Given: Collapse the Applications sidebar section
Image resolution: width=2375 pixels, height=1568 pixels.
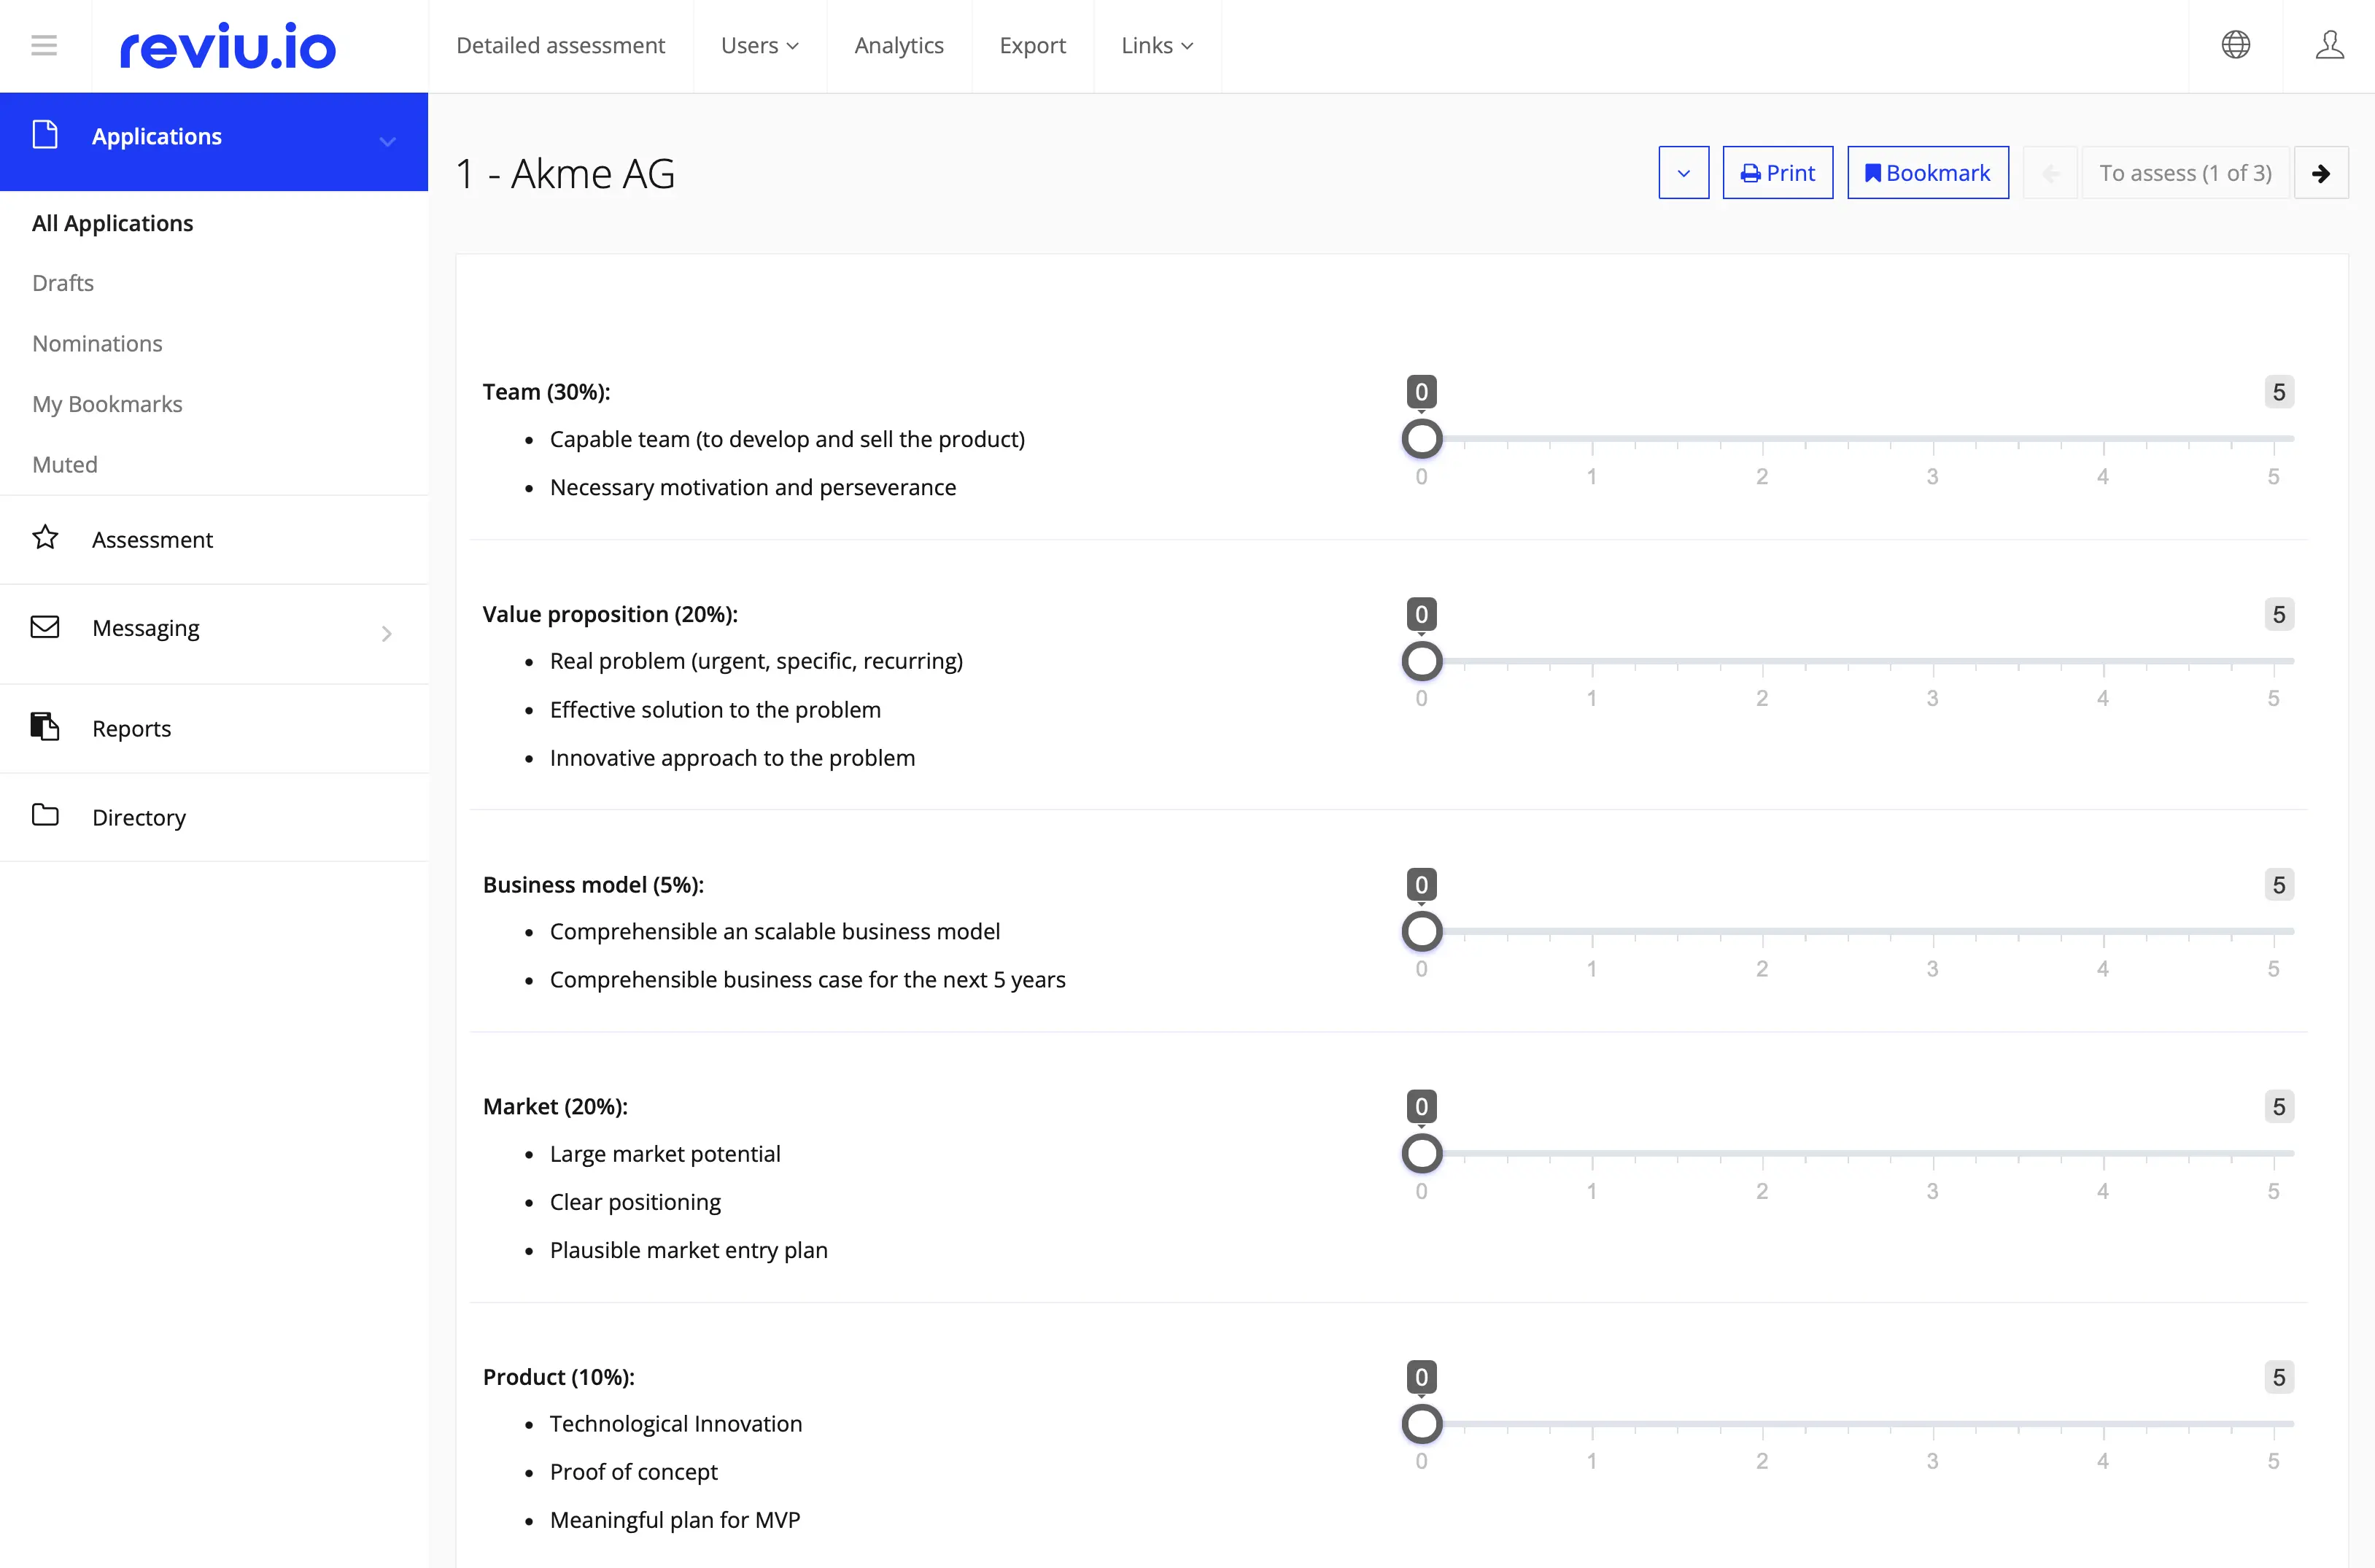Looking at the screenshot, I should tap(387, 141).
